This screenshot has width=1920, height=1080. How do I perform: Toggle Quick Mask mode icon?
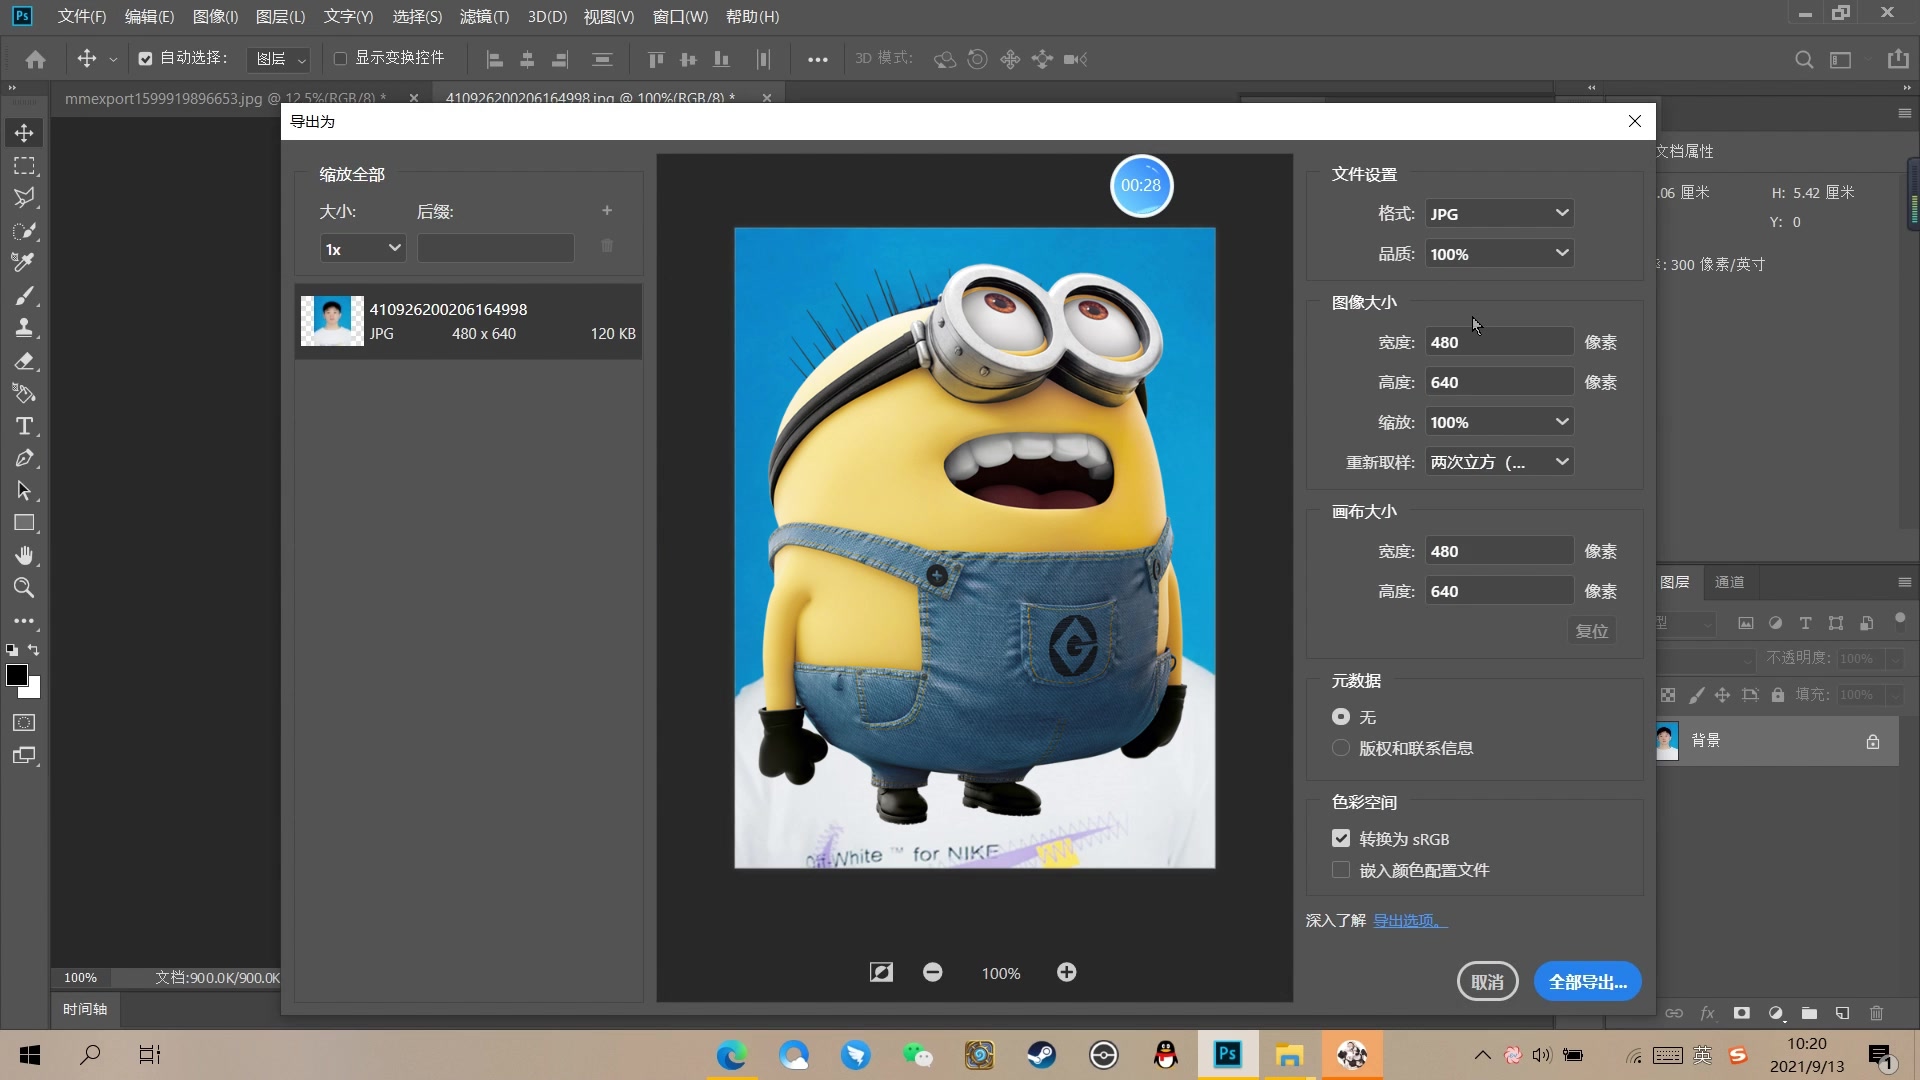click(x=24, y=723)
